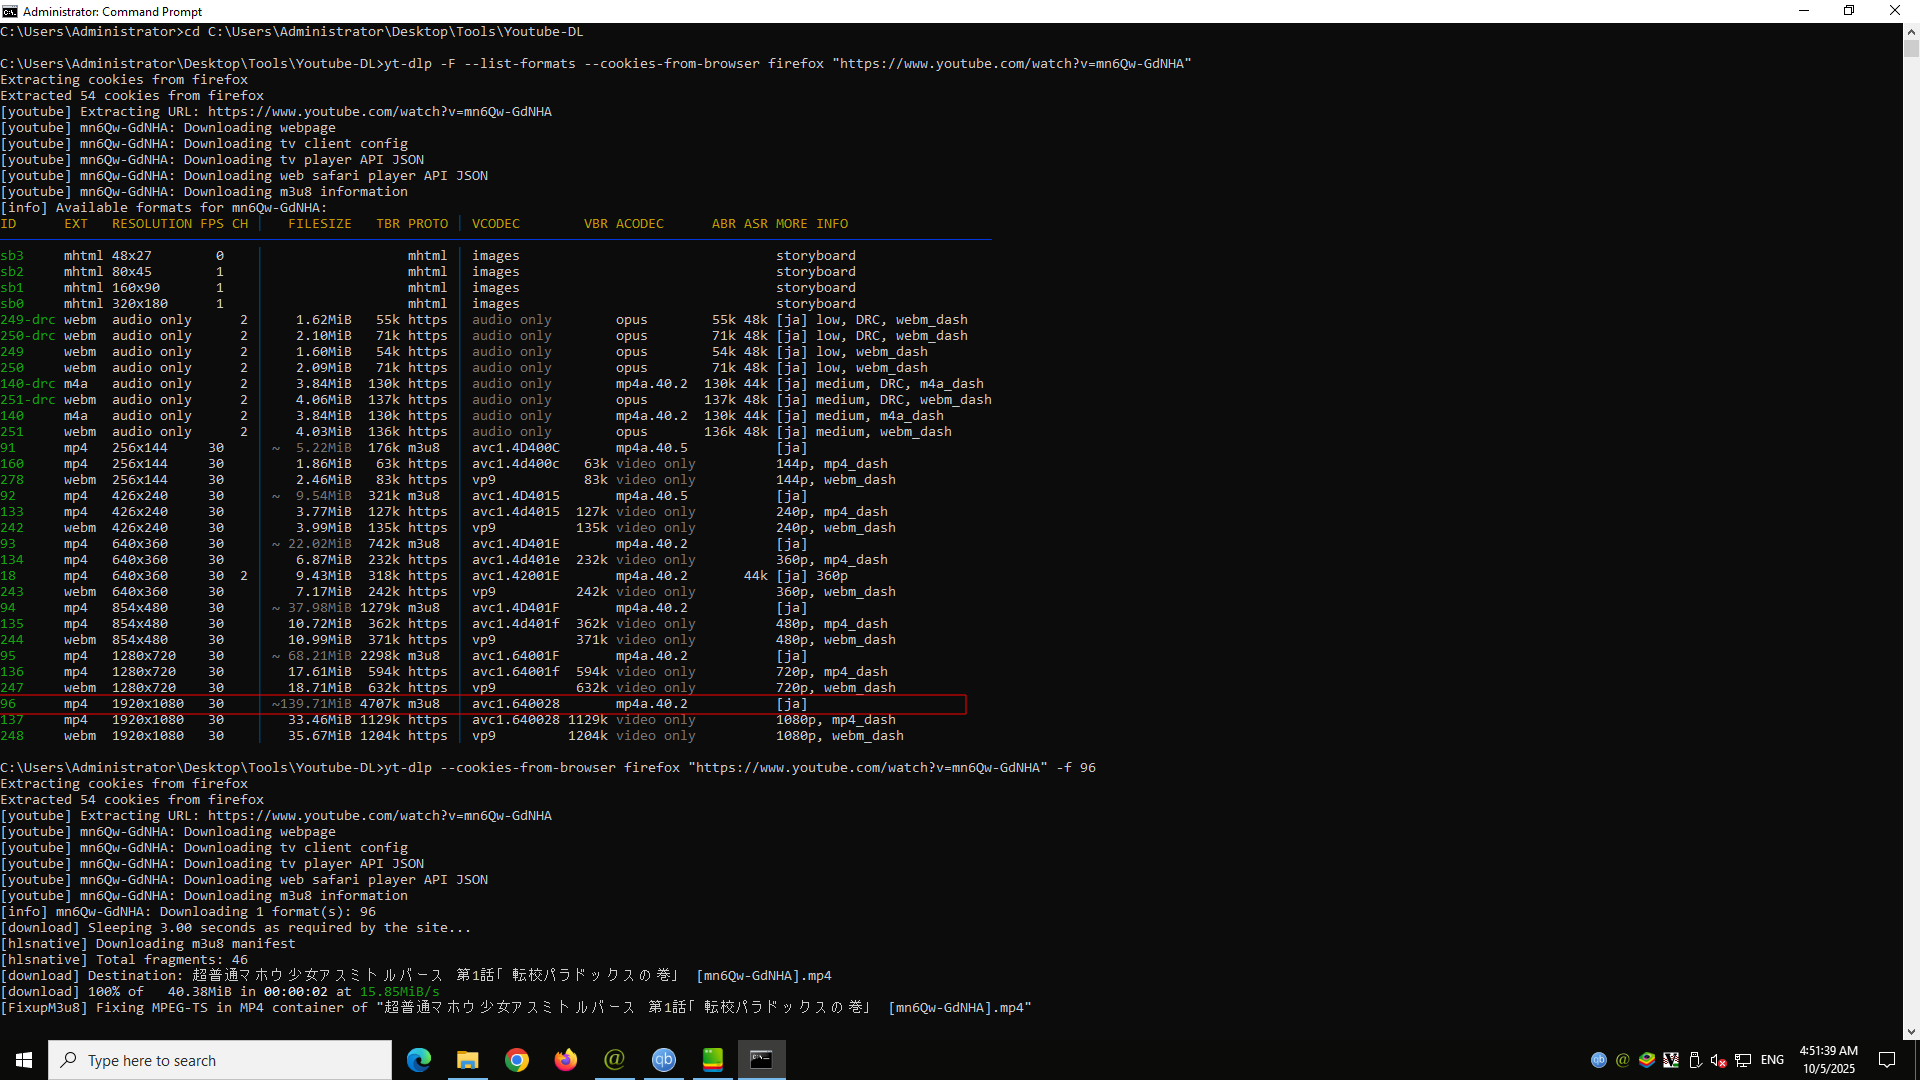Open the Action Center notifications
This screenshot has height=1080, width=1920.
coord(1887,1060)
